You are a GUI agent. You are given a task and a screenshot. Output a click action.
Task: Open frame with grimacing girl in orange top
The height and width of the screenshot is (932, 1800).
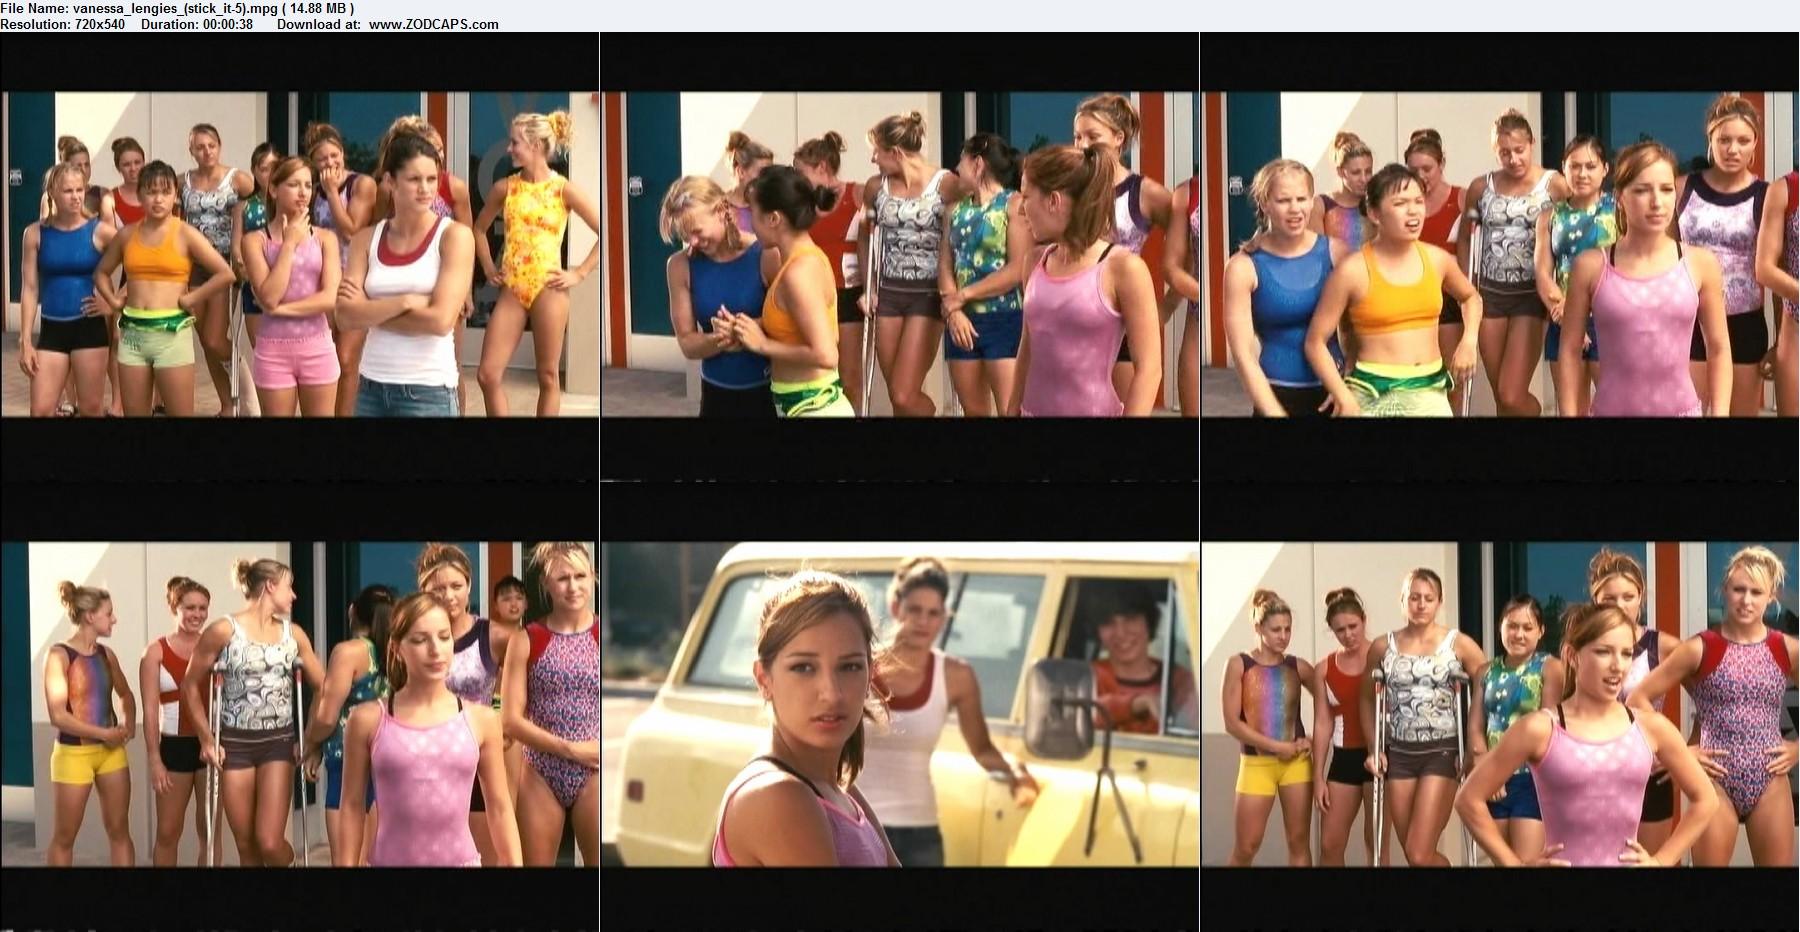1500,254
